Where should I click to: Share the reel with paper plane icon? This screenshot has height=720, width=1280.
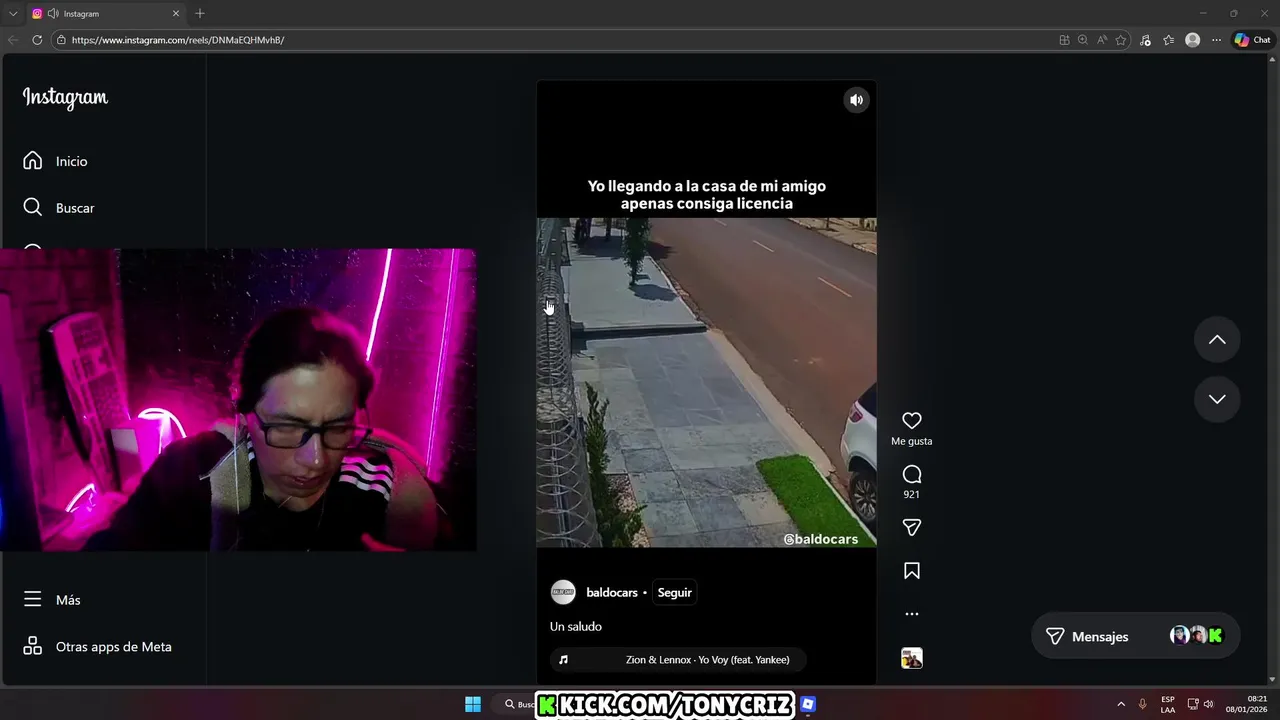coord(911,527)
